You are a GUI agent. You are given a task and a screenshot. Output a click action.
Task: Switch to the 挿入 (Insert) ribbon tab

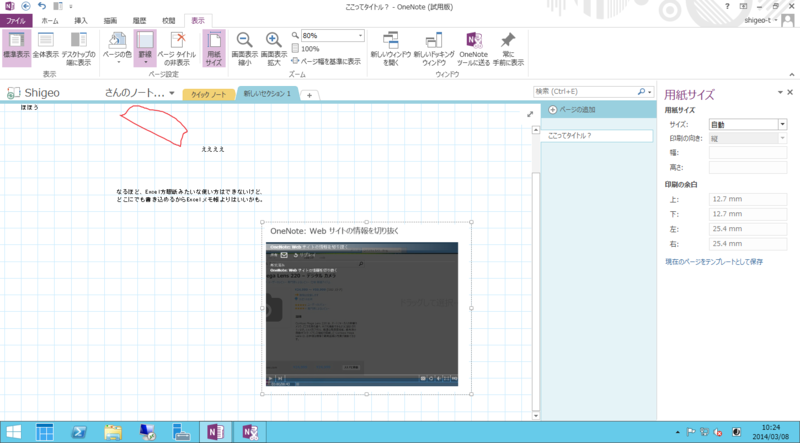point(81,21)
